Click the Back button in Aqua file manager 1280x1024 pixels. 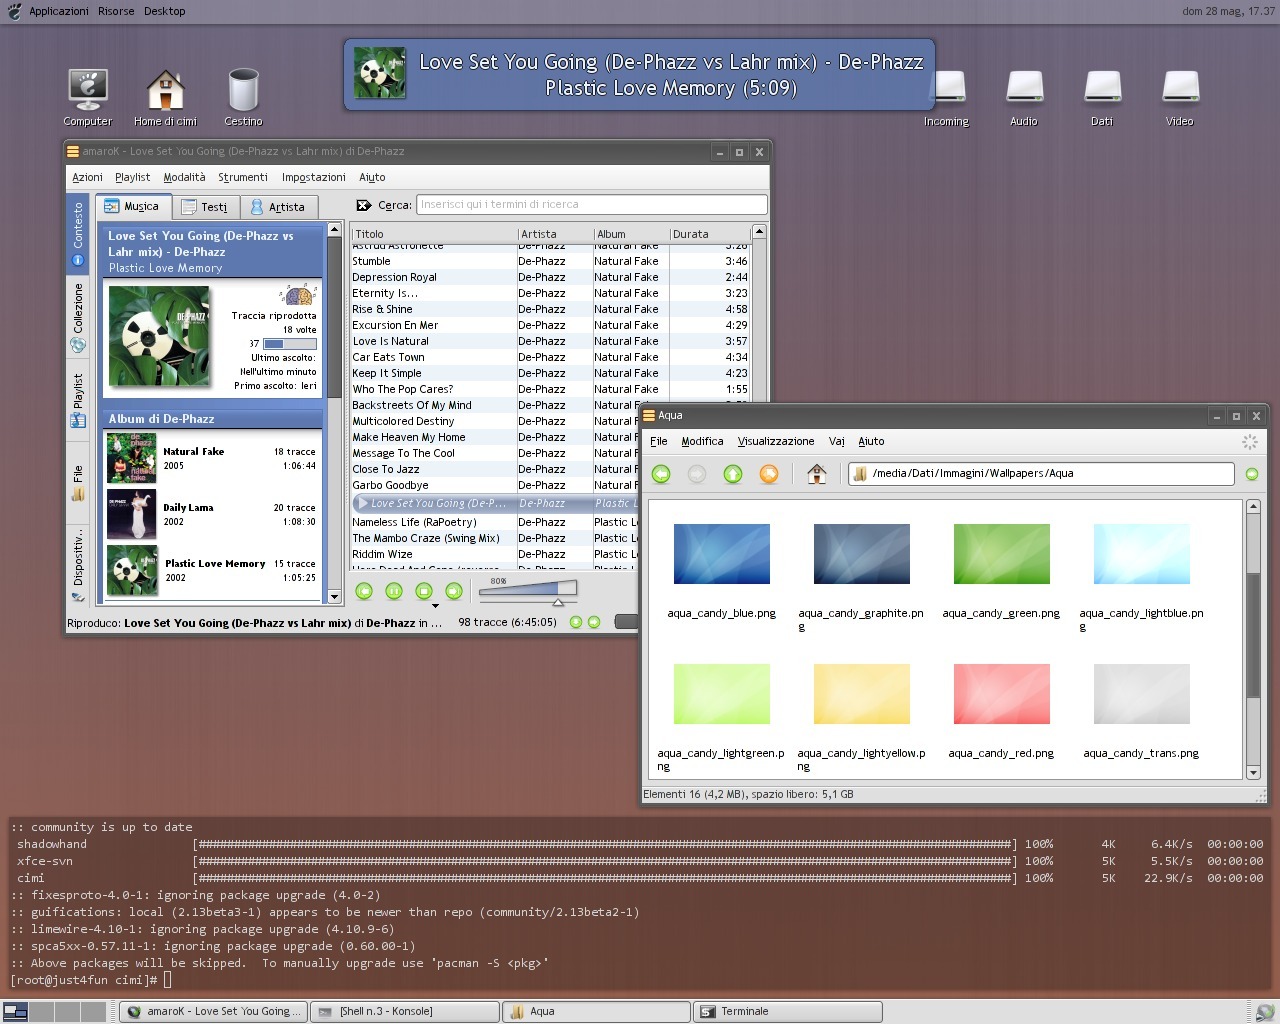pyautogui.click(x=661, y=474)
